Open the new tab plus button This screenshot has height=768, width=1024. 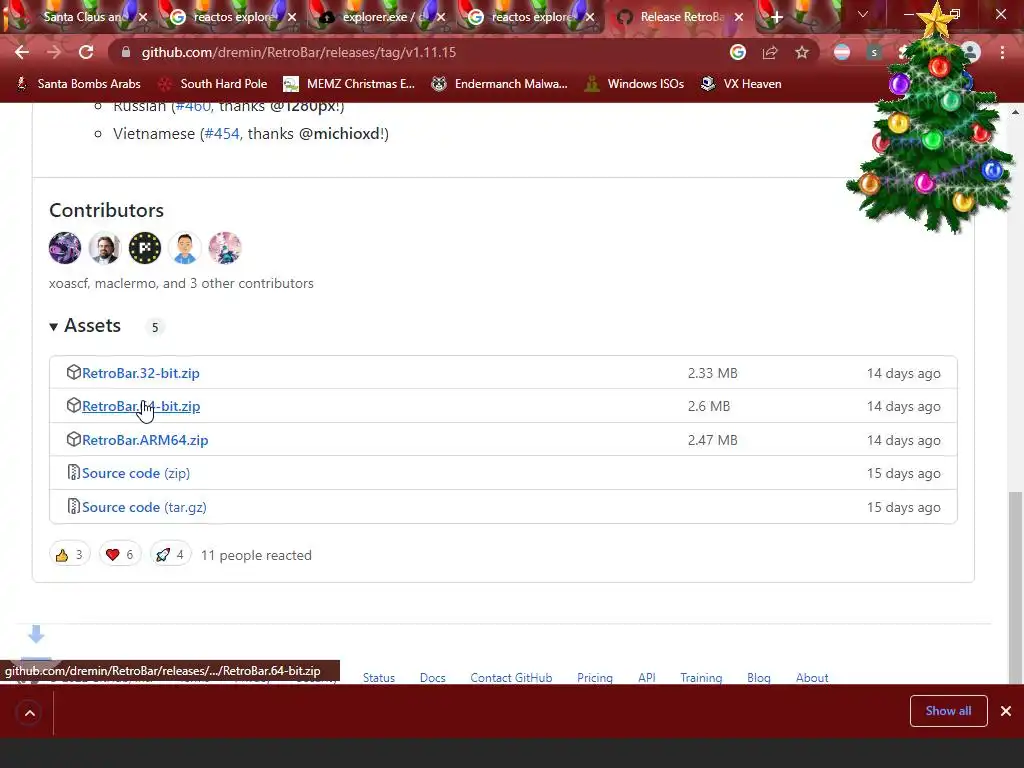coord(776,17)
